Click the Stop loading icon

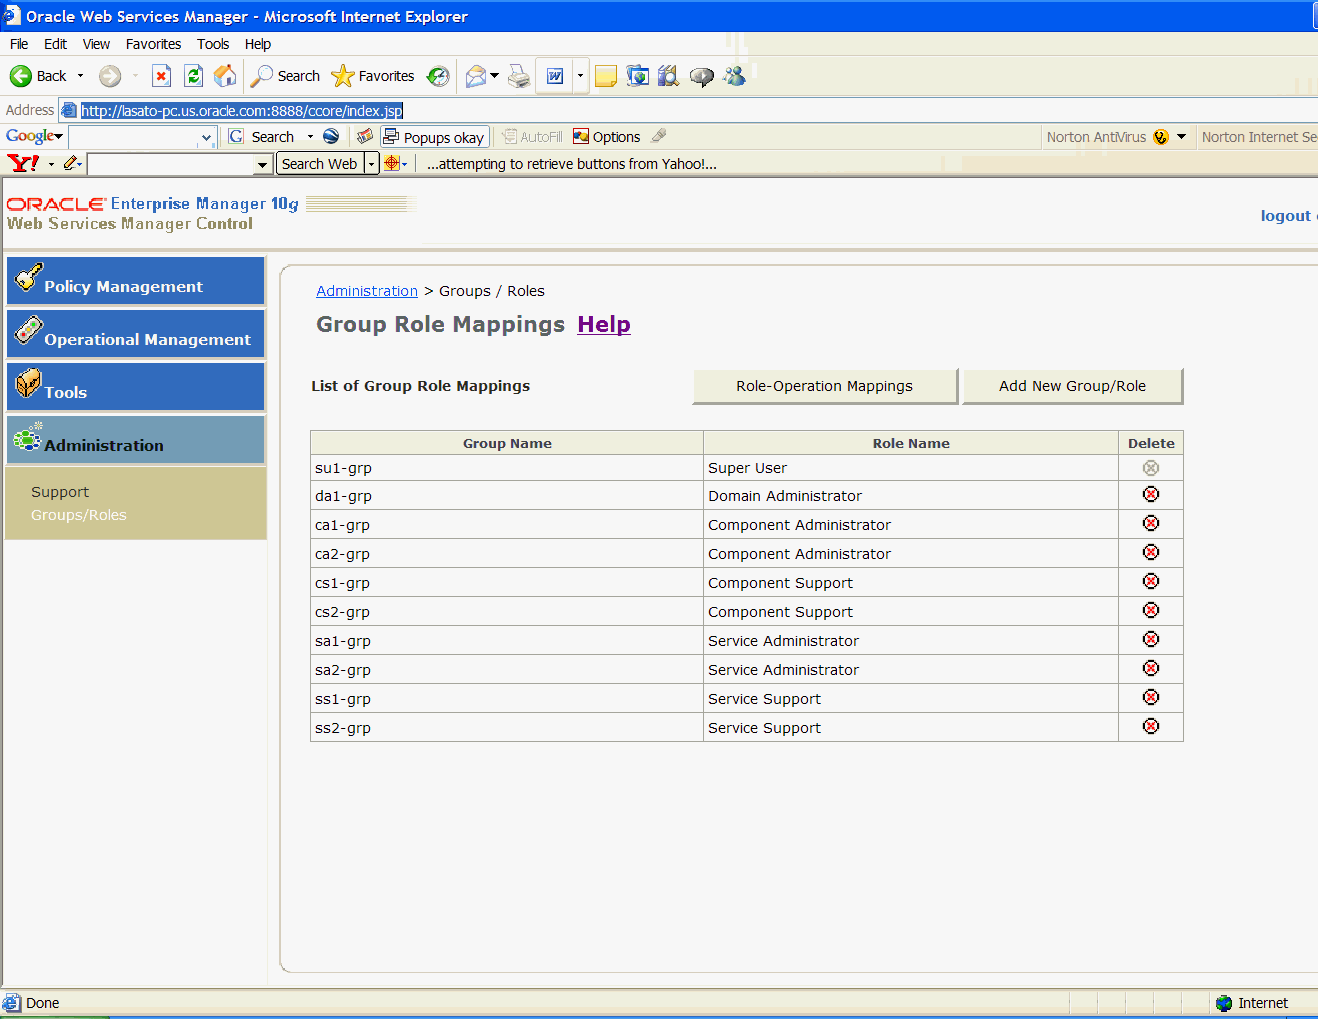pos(161,76)
